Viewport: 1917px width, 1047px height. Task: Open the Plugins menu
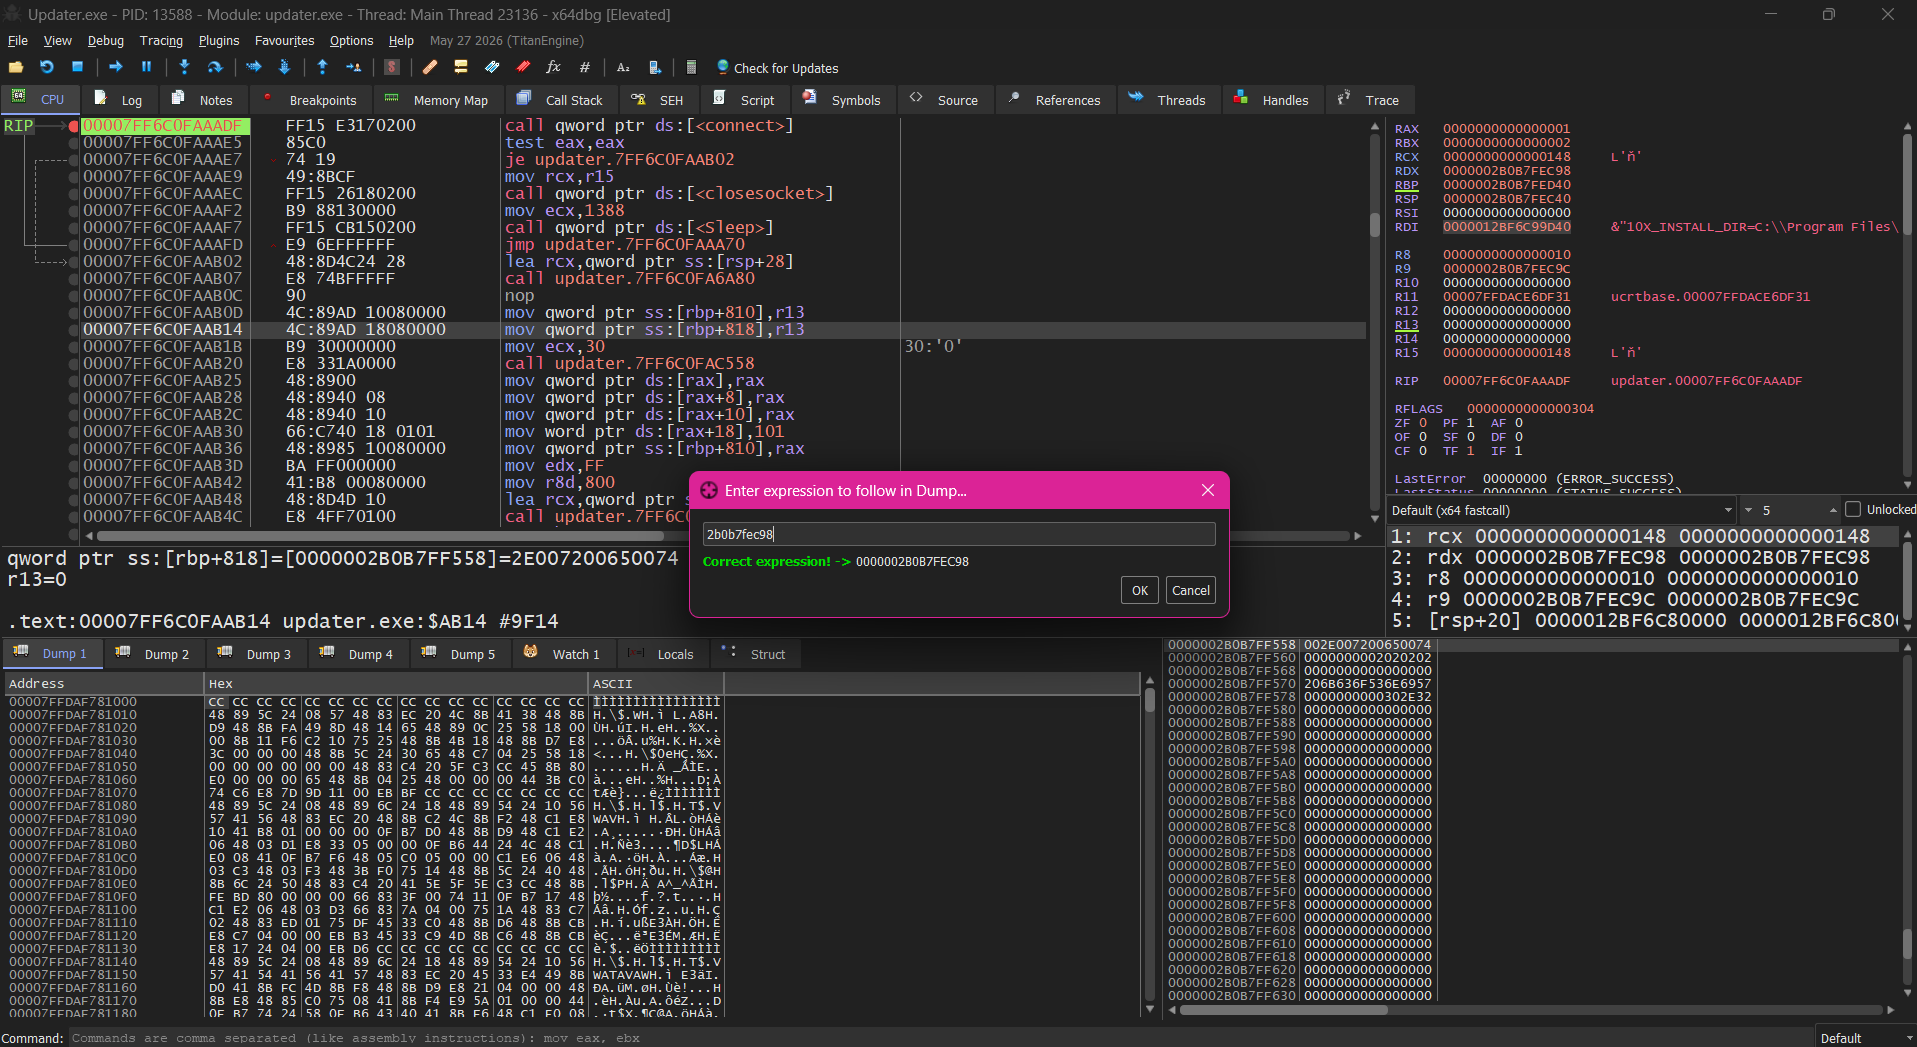[219, 41]
